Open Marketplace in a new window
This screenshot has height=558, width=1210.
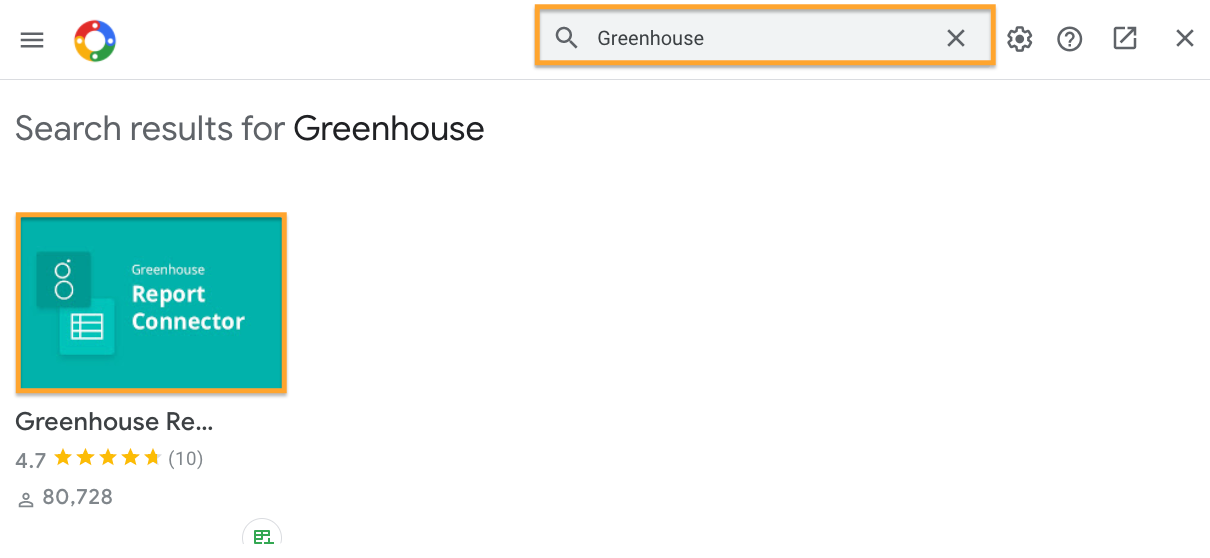[1125, 38]
